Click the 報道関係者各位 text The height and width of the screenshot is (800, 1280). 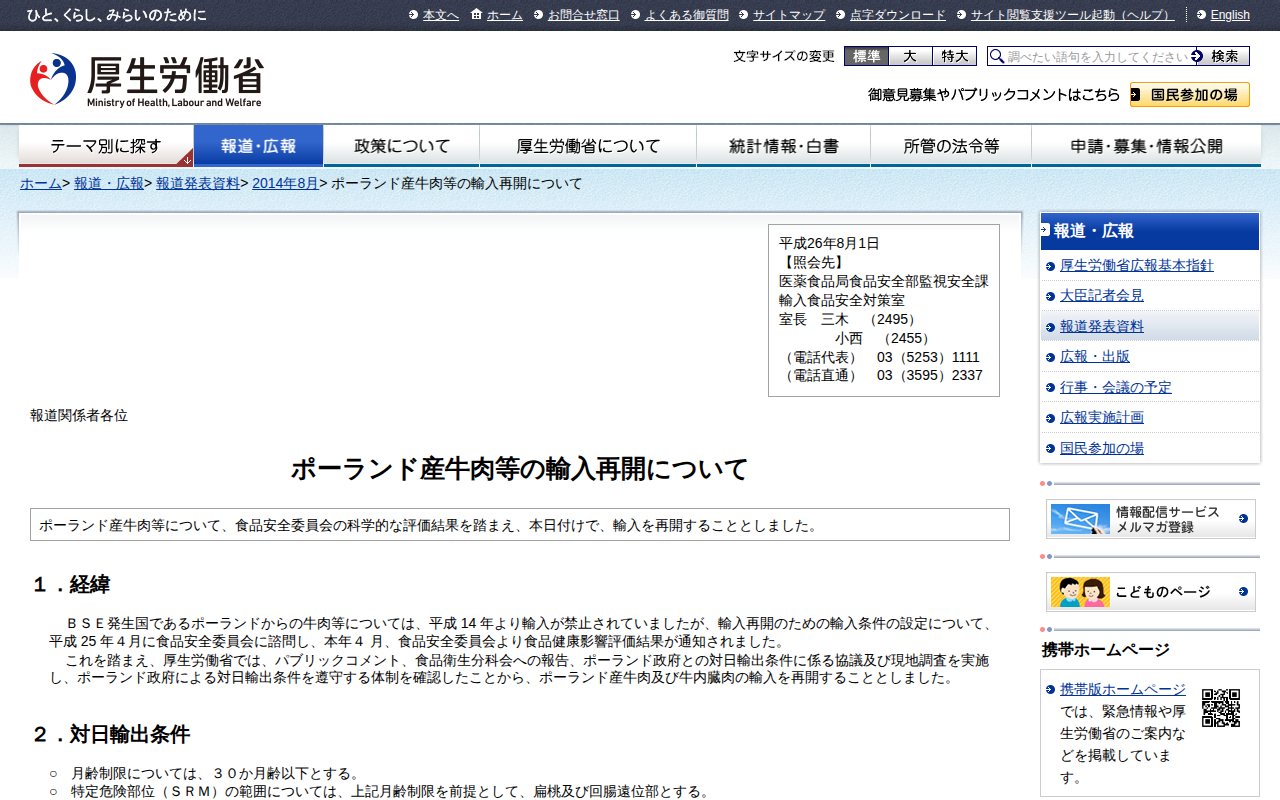click(79, 415)
